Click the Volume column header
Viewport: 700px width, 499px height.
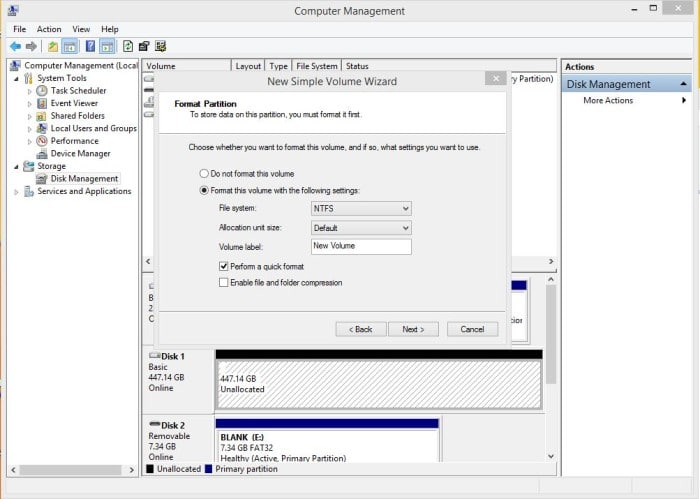point(187,66)
